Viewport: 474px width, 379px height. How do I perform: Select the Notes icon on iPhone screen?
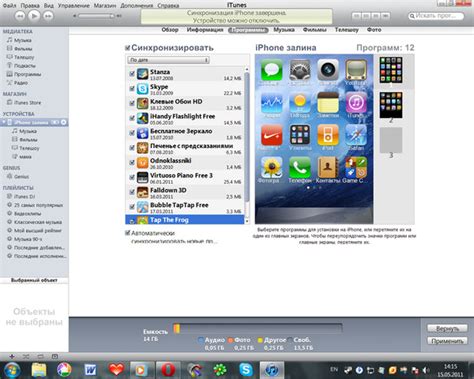(x=328, y=103)
